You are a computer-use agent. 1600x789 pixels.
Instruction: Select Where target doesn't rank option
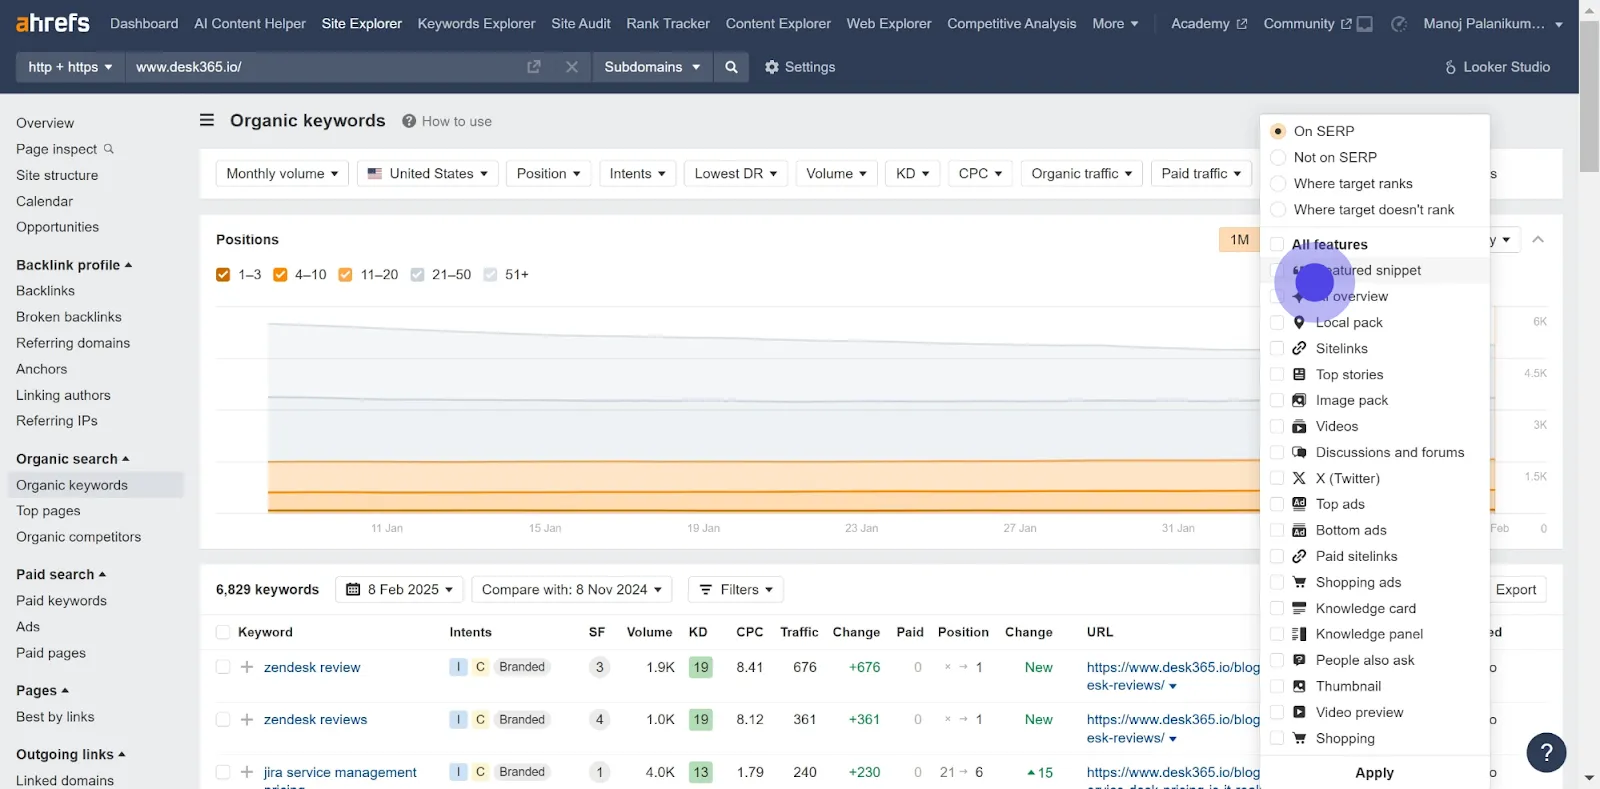tap(1278, 209)
